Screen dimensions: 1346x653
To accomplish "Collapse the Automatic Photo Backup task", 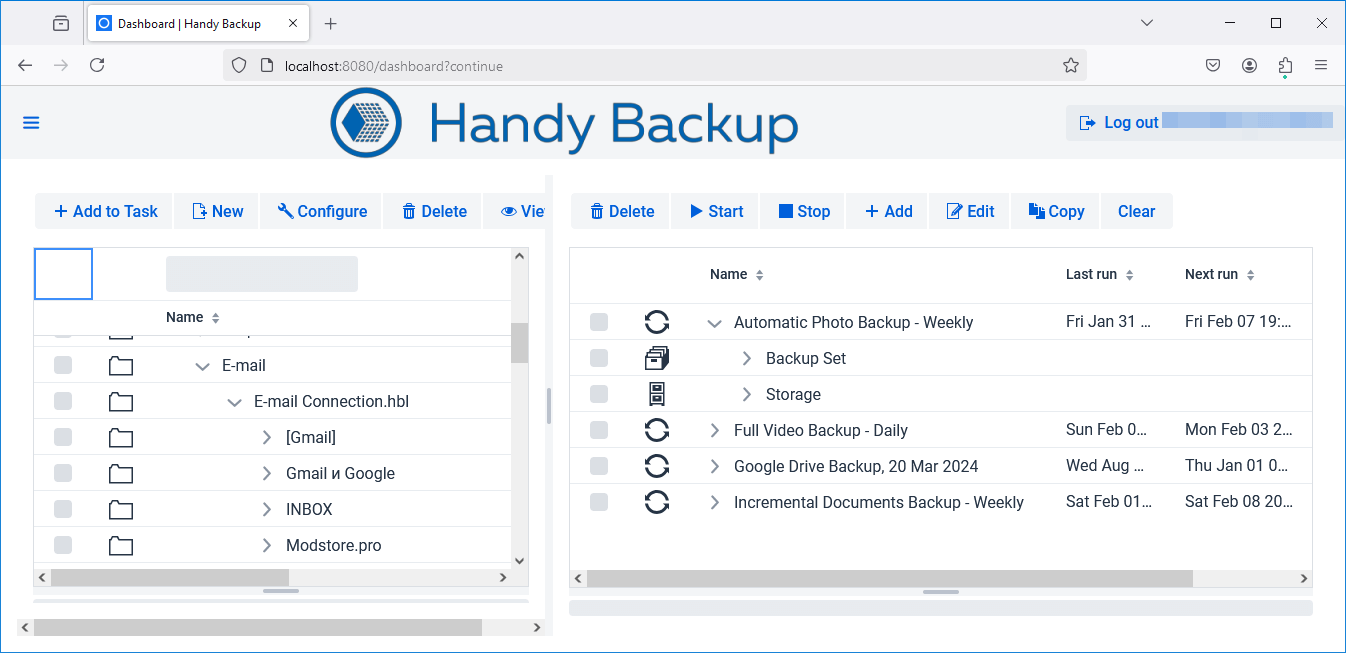I will coord(714,323).
